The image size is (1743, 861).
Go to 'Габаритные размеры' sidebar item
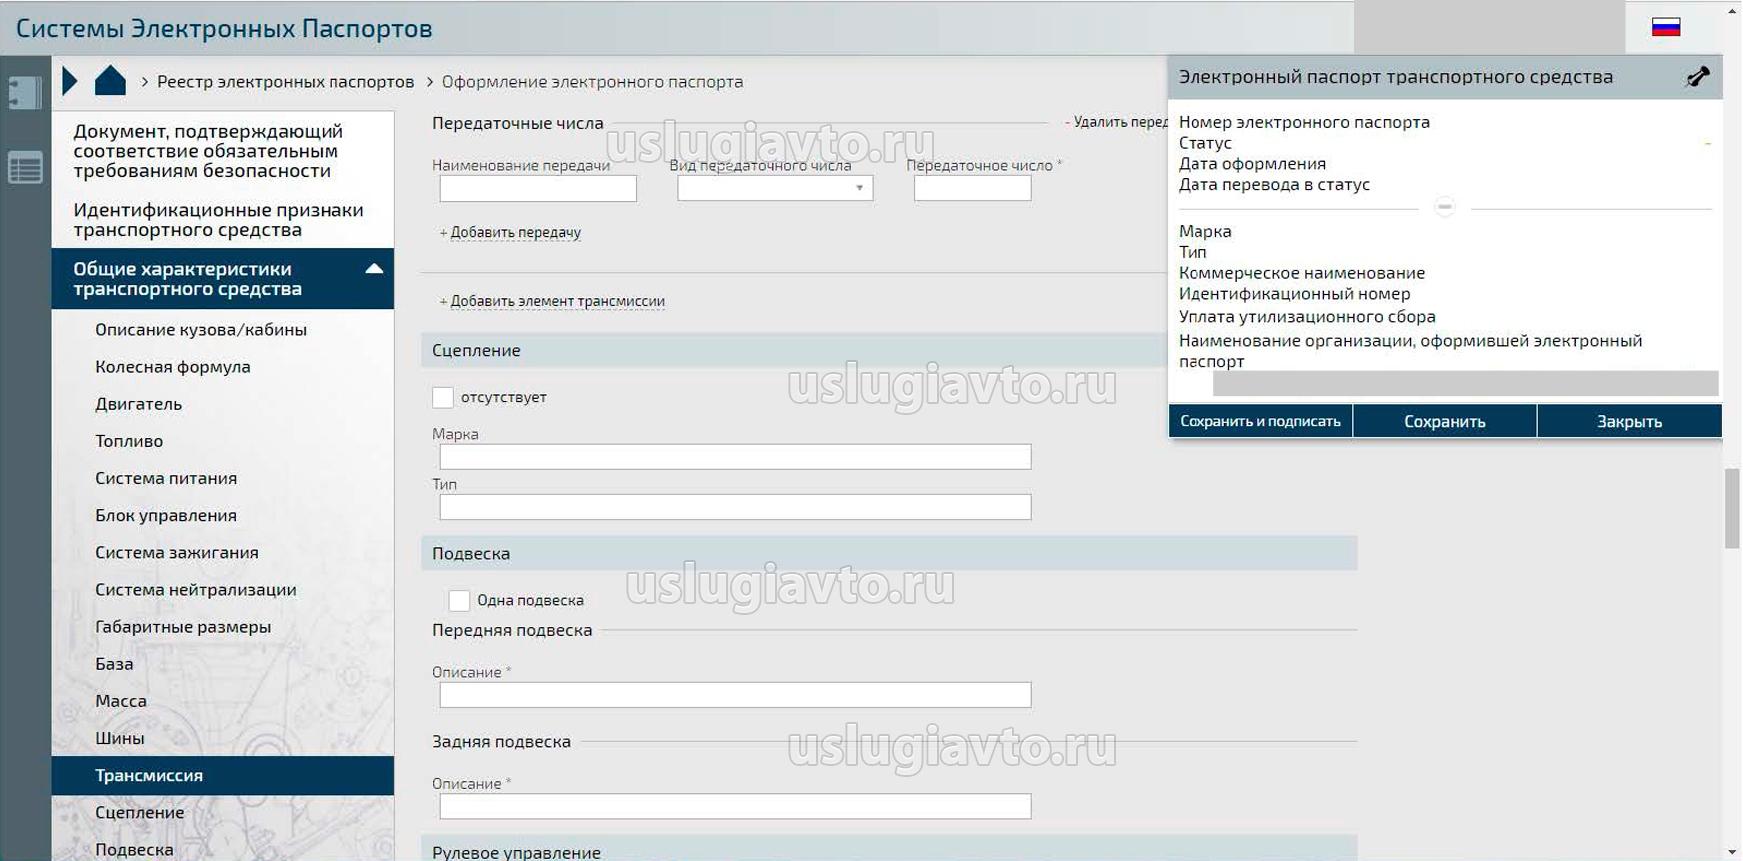(x=183, y=627)
